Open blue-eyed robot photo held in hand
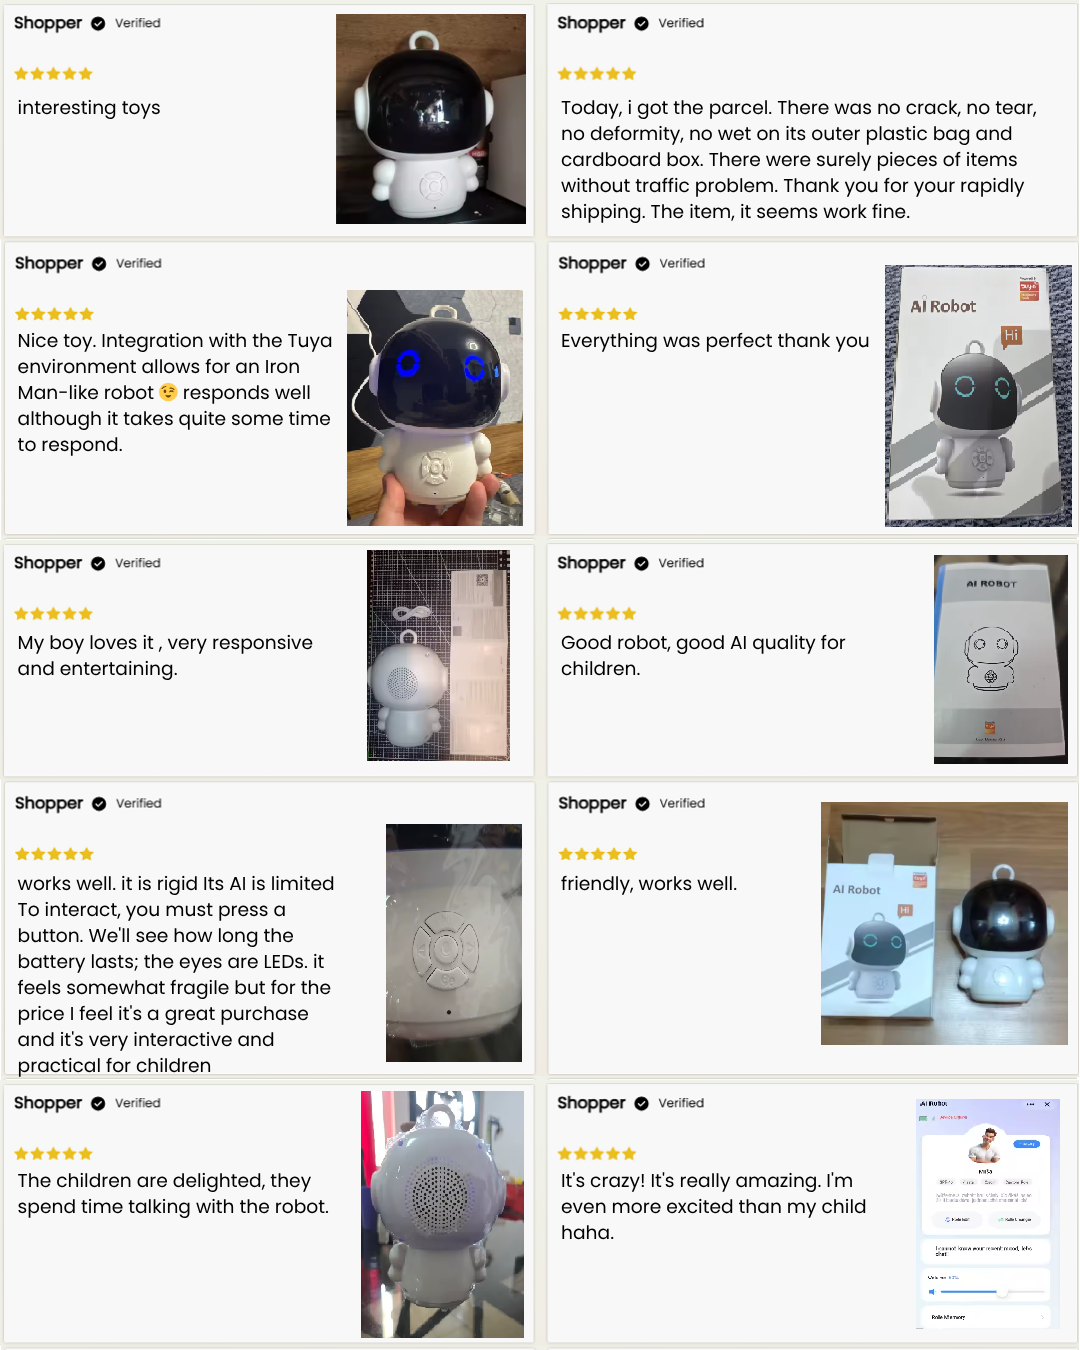This screenshot has width=1080, height=1350. [435, 408]
